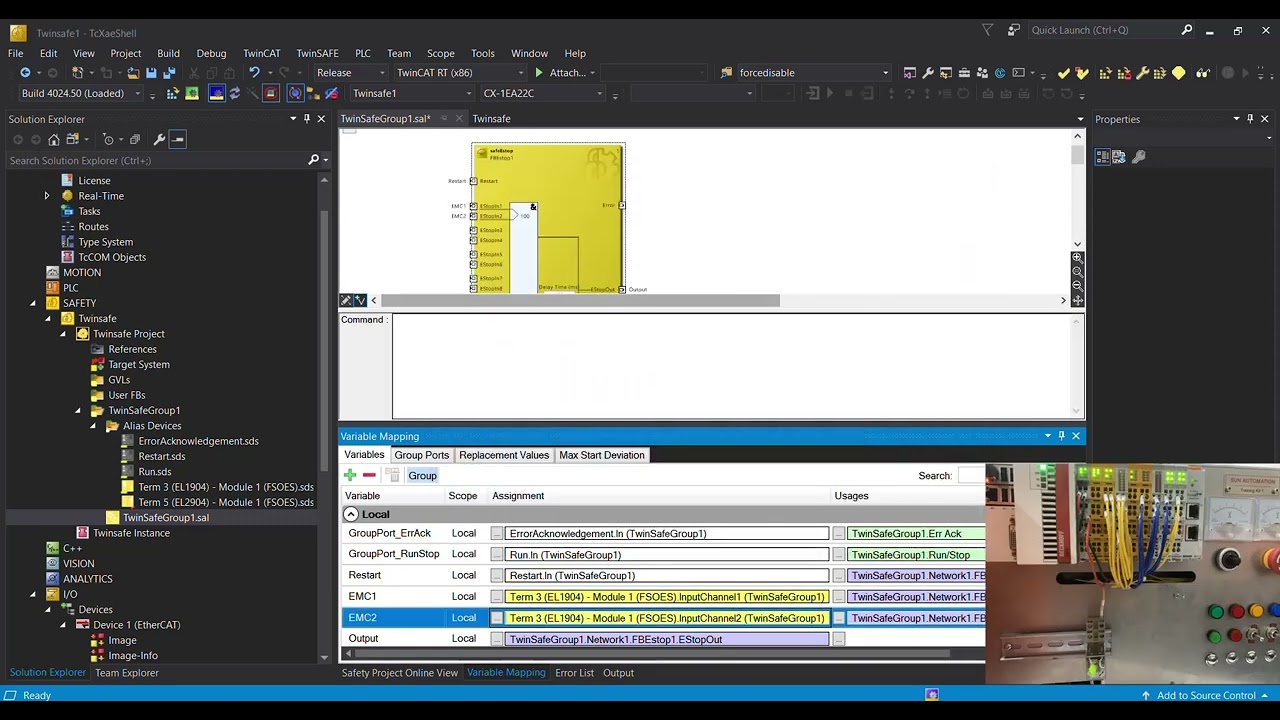Open the forcedisable search dropdown
Screen dimensions: 1280x720
pos(885,73)
